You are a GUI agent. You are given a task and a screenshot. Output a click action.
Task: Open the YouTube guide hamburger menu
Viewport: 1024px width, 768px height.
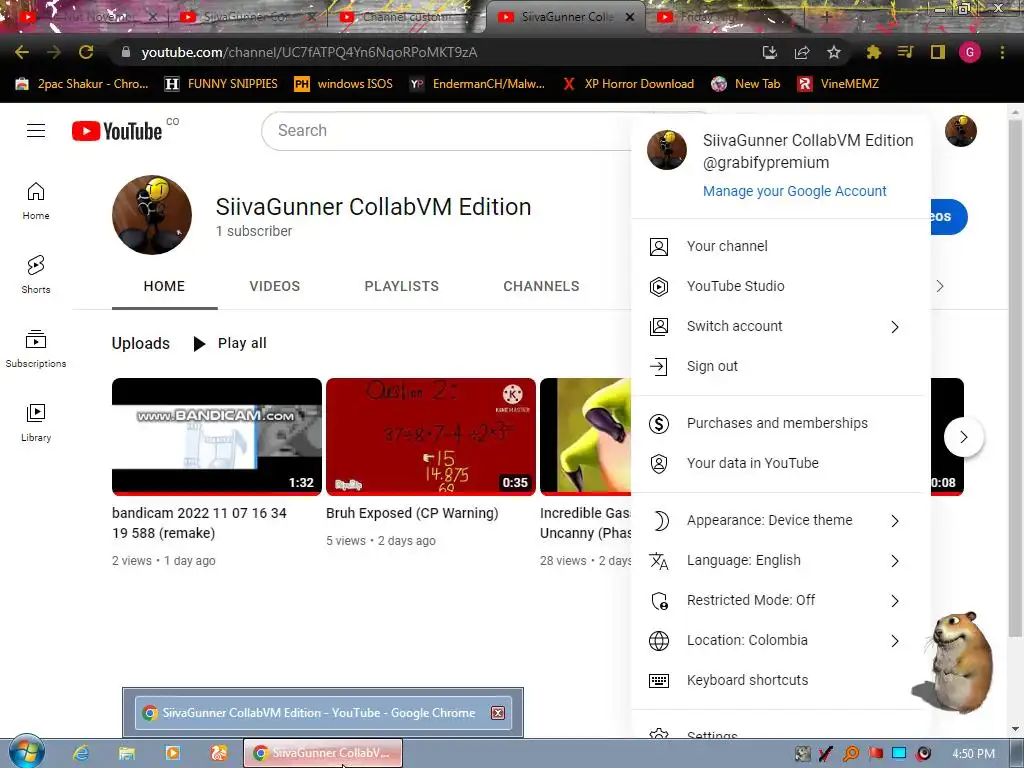(36, 131)
